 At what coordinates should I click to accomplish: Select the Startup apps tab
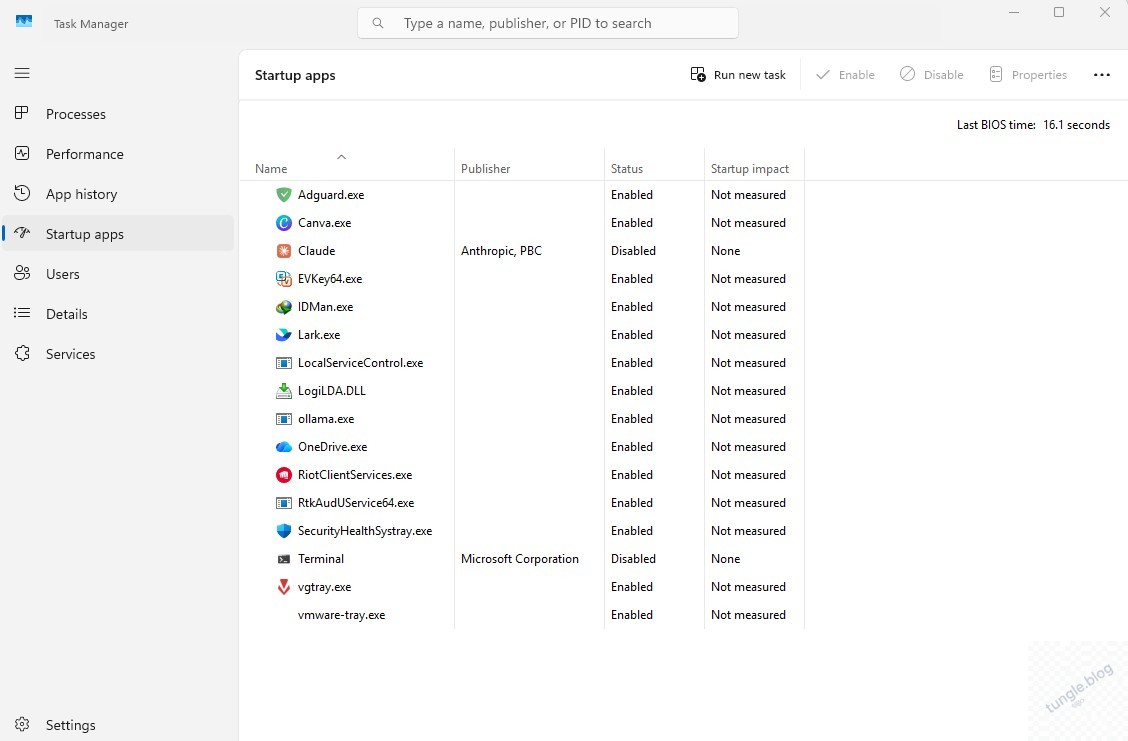[118, 234]
